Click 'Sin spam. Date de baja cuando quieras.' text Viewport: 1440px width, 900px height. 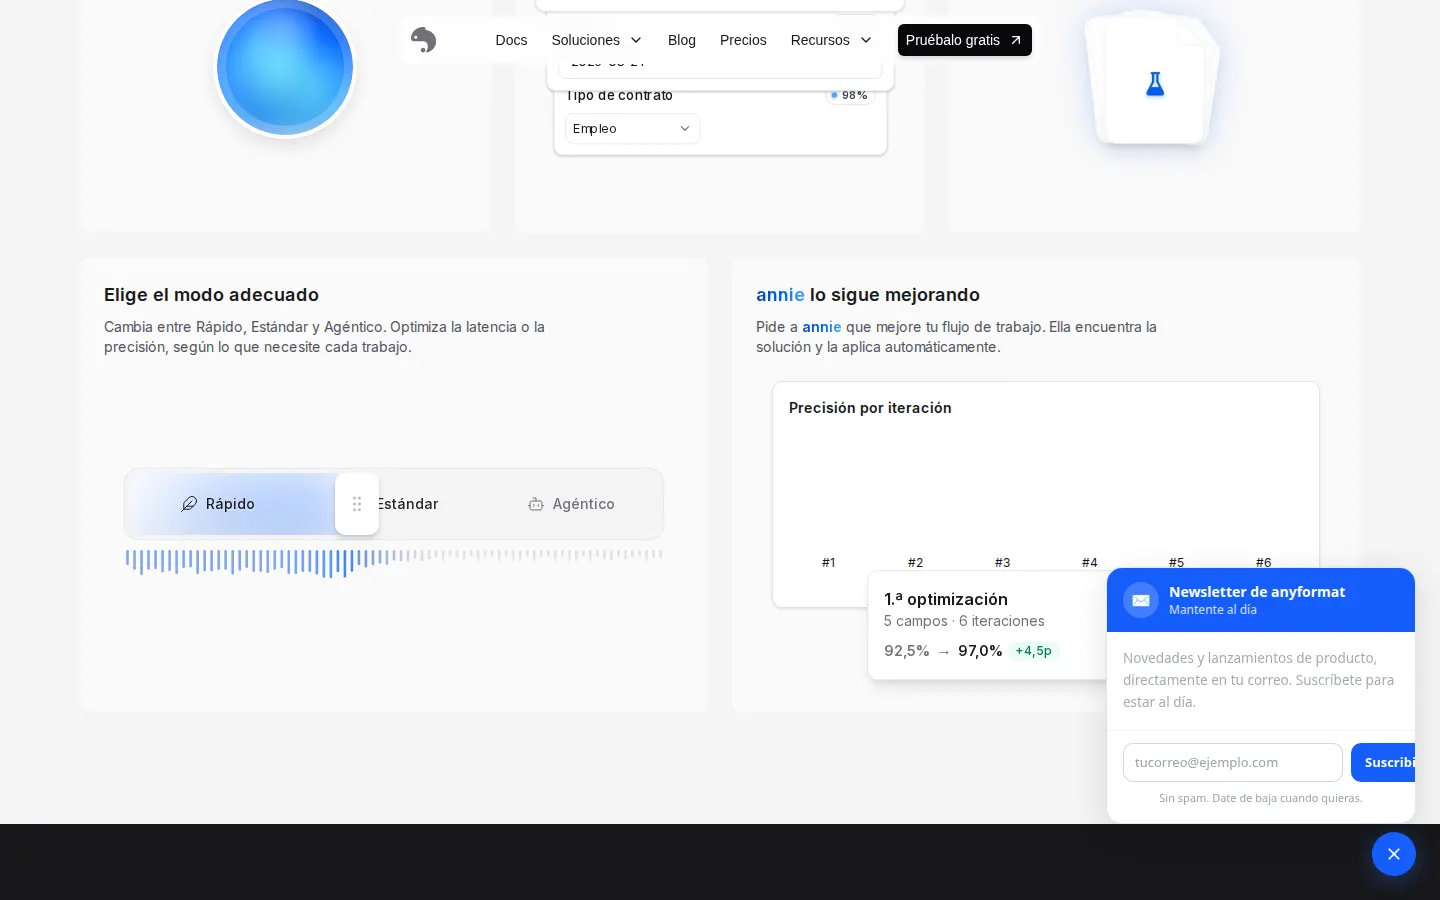point(1261,798)
